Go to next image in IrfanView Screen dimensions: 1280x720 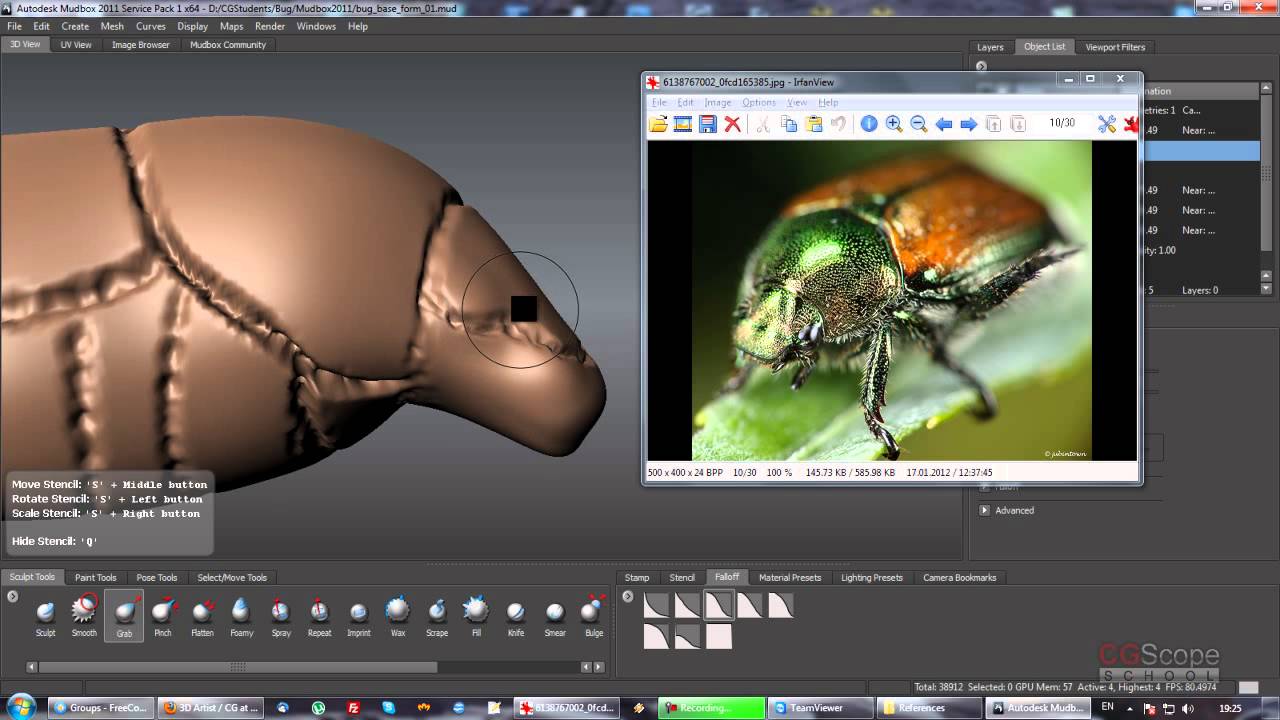point(968,124)
